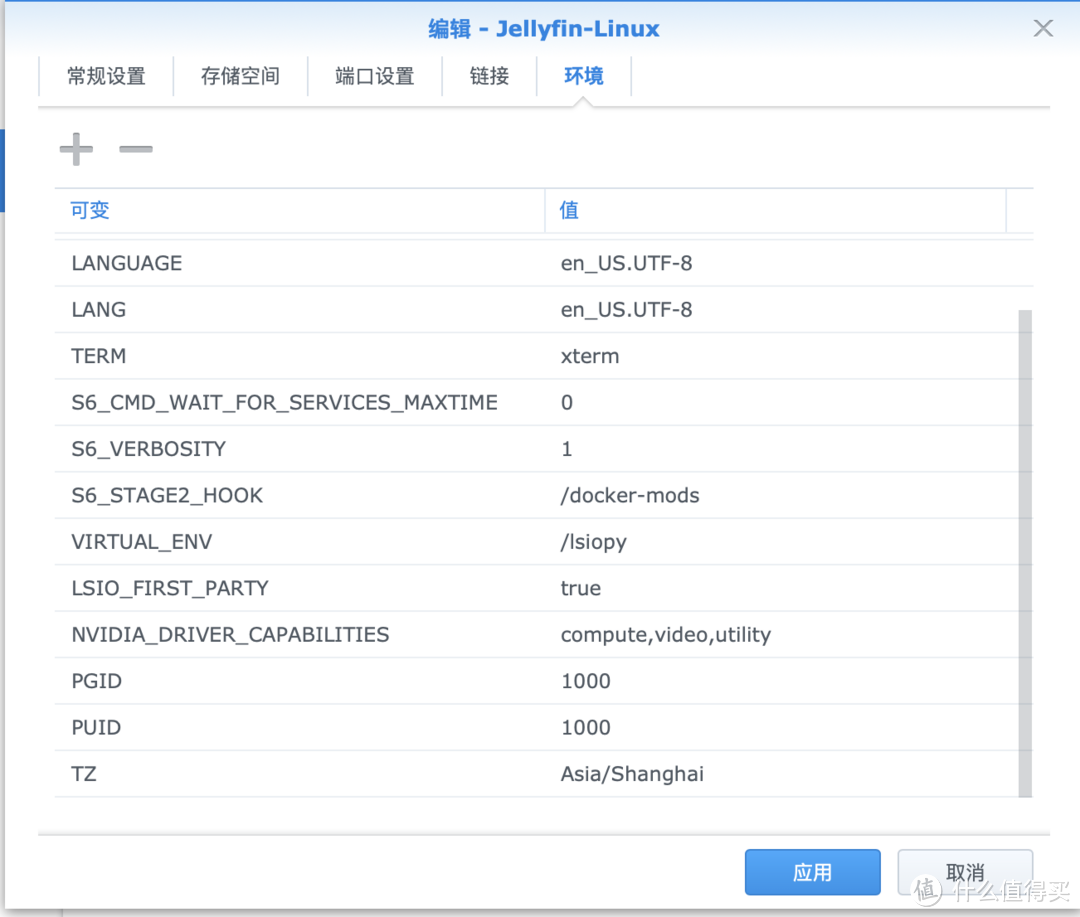Select the PUID variable row

coord(300,727)
